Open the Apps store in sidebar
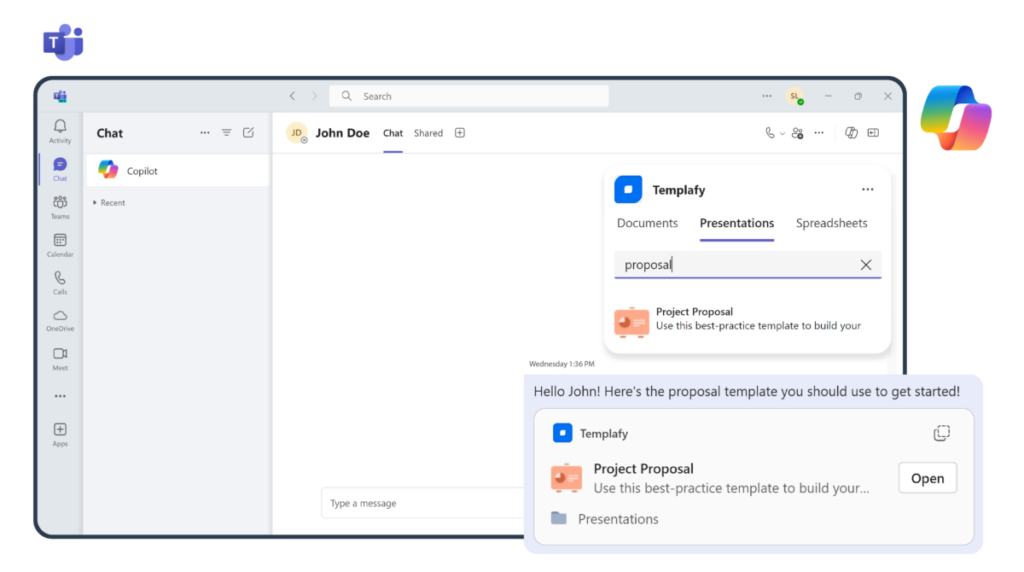Image resolution: width=1024 pixels, height=572 pixels. [x=60, y=434]
